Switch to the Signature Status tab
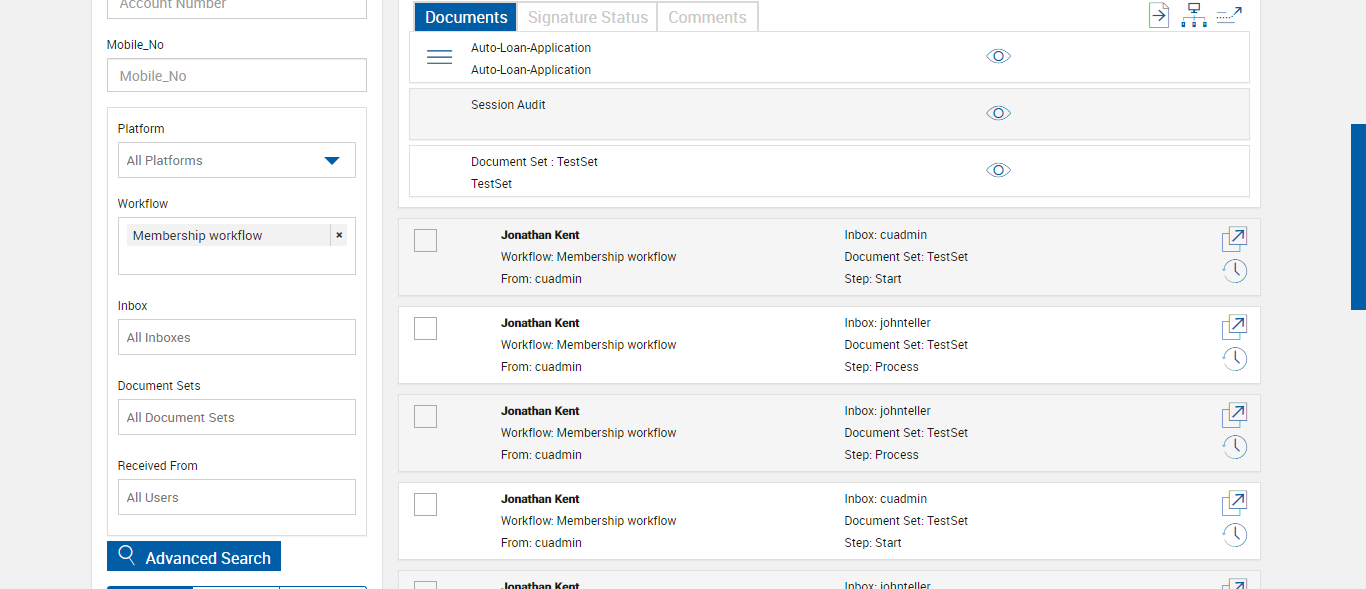The image size is (1366, 589). [x=587, y=17]
